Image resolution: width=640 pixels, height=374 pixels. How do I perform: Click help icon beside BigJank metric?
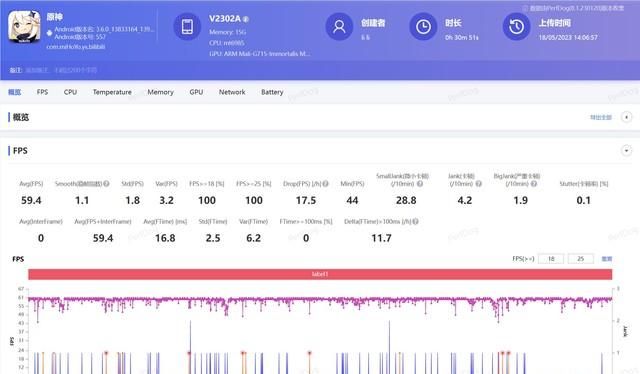click(534, 184)
